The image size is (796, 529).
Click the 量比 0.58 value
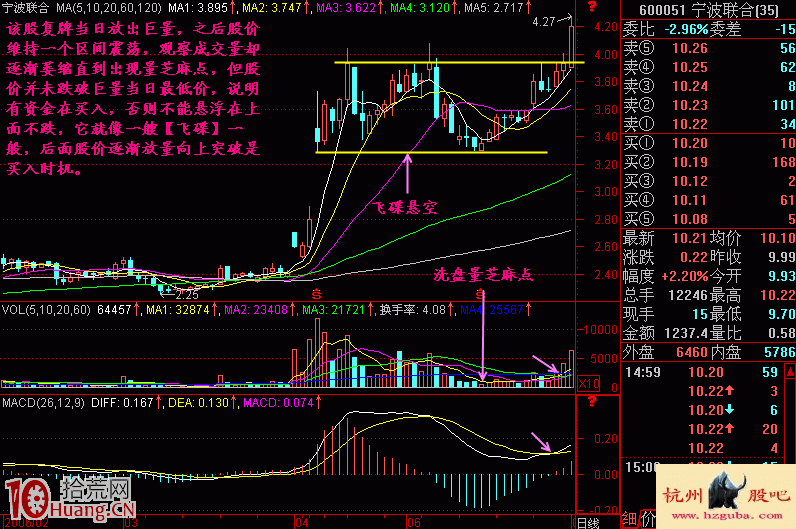[782, 334]
